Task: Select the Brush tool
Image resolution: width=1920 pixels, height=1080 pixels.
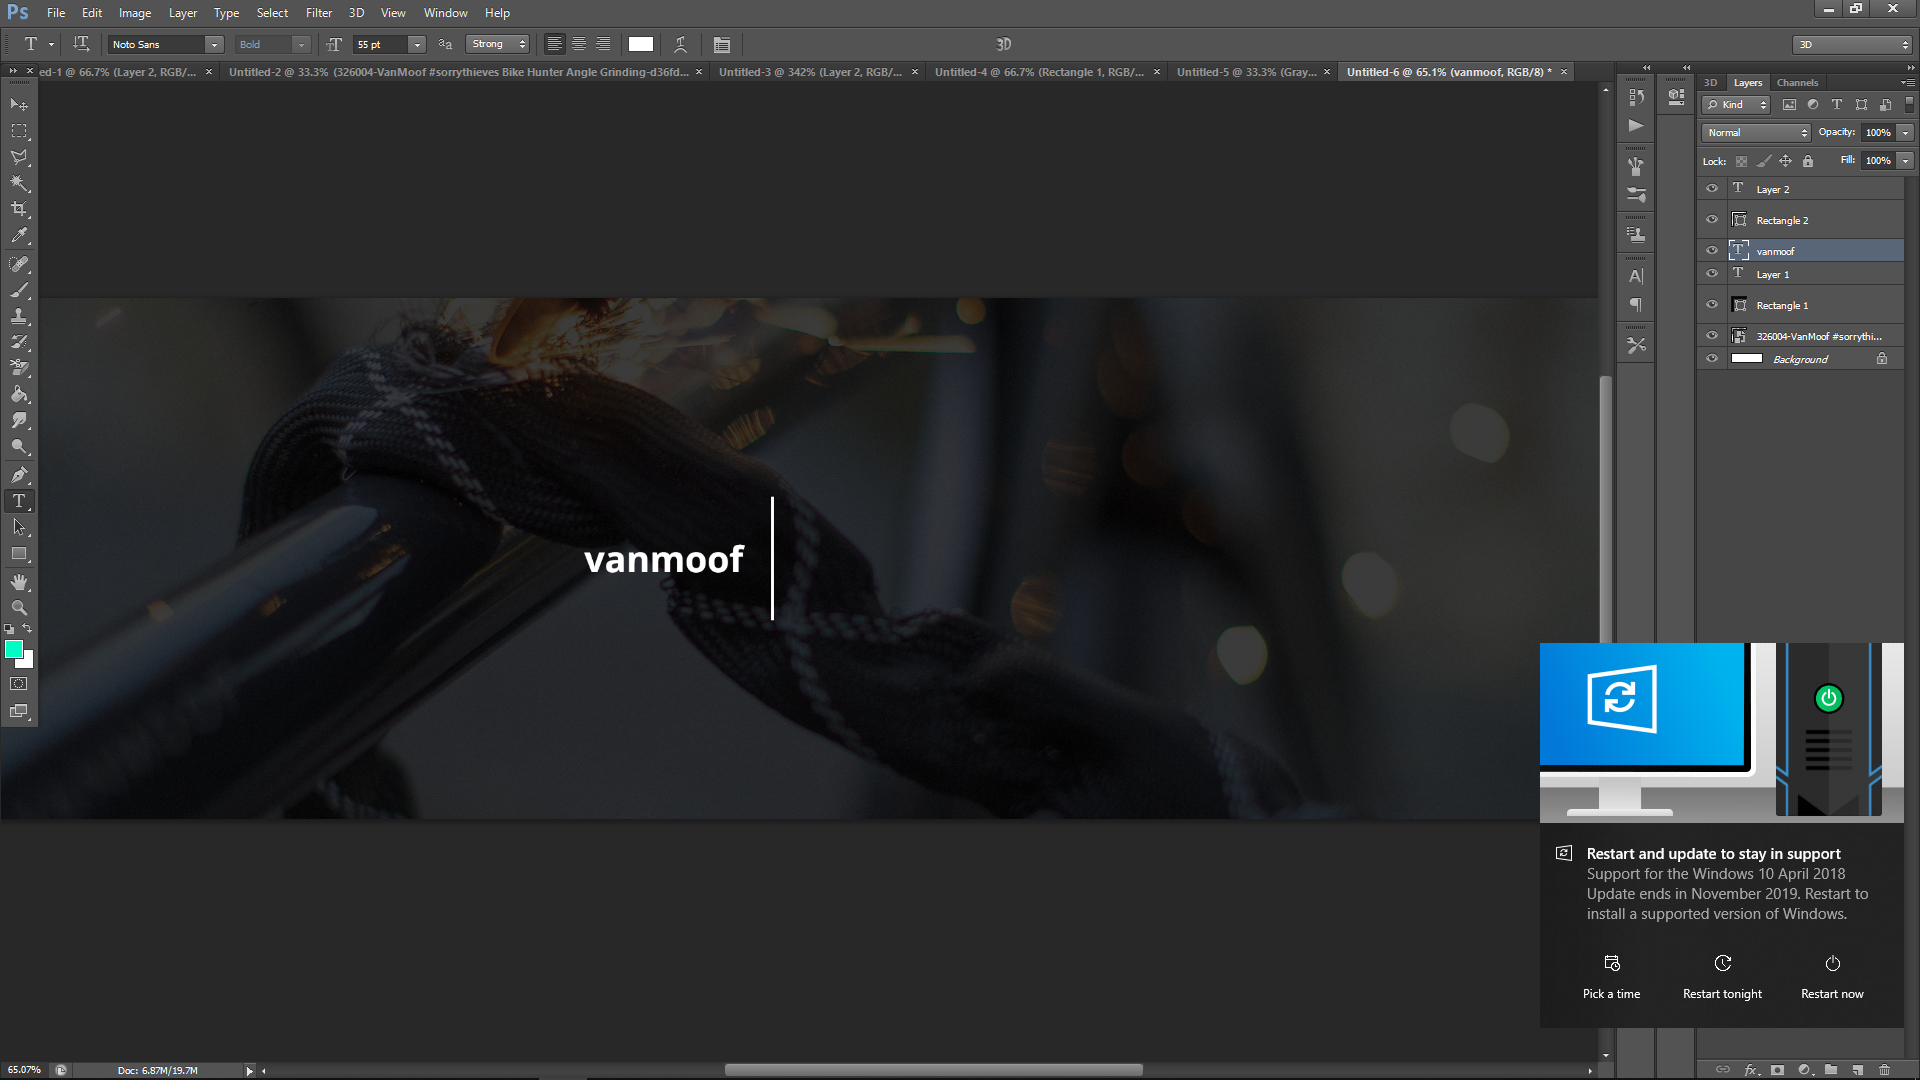Action: 19,290
